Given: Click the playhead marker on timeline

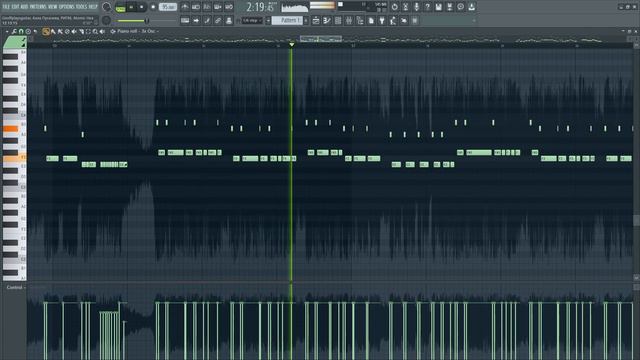Looking at the screenshot, I should (291, 44).
